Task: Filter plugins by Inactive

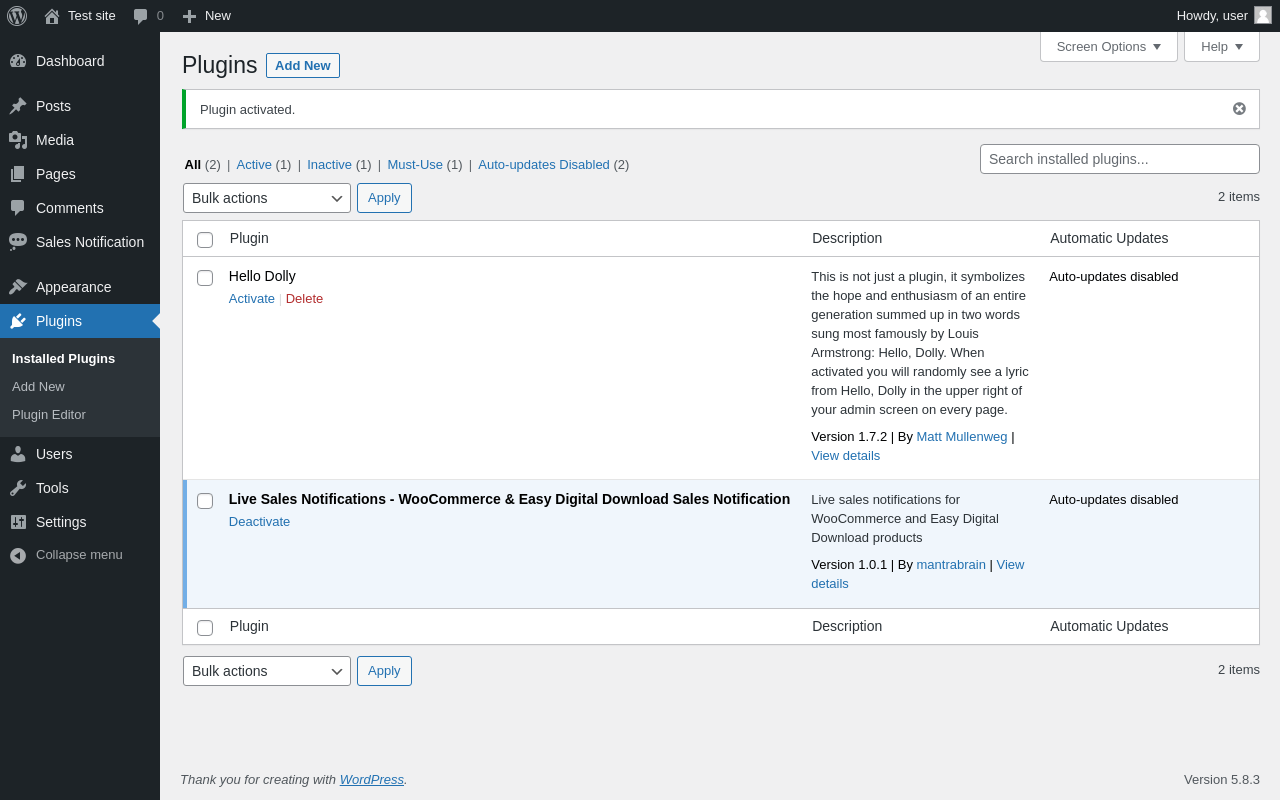Action: point(329,165)
